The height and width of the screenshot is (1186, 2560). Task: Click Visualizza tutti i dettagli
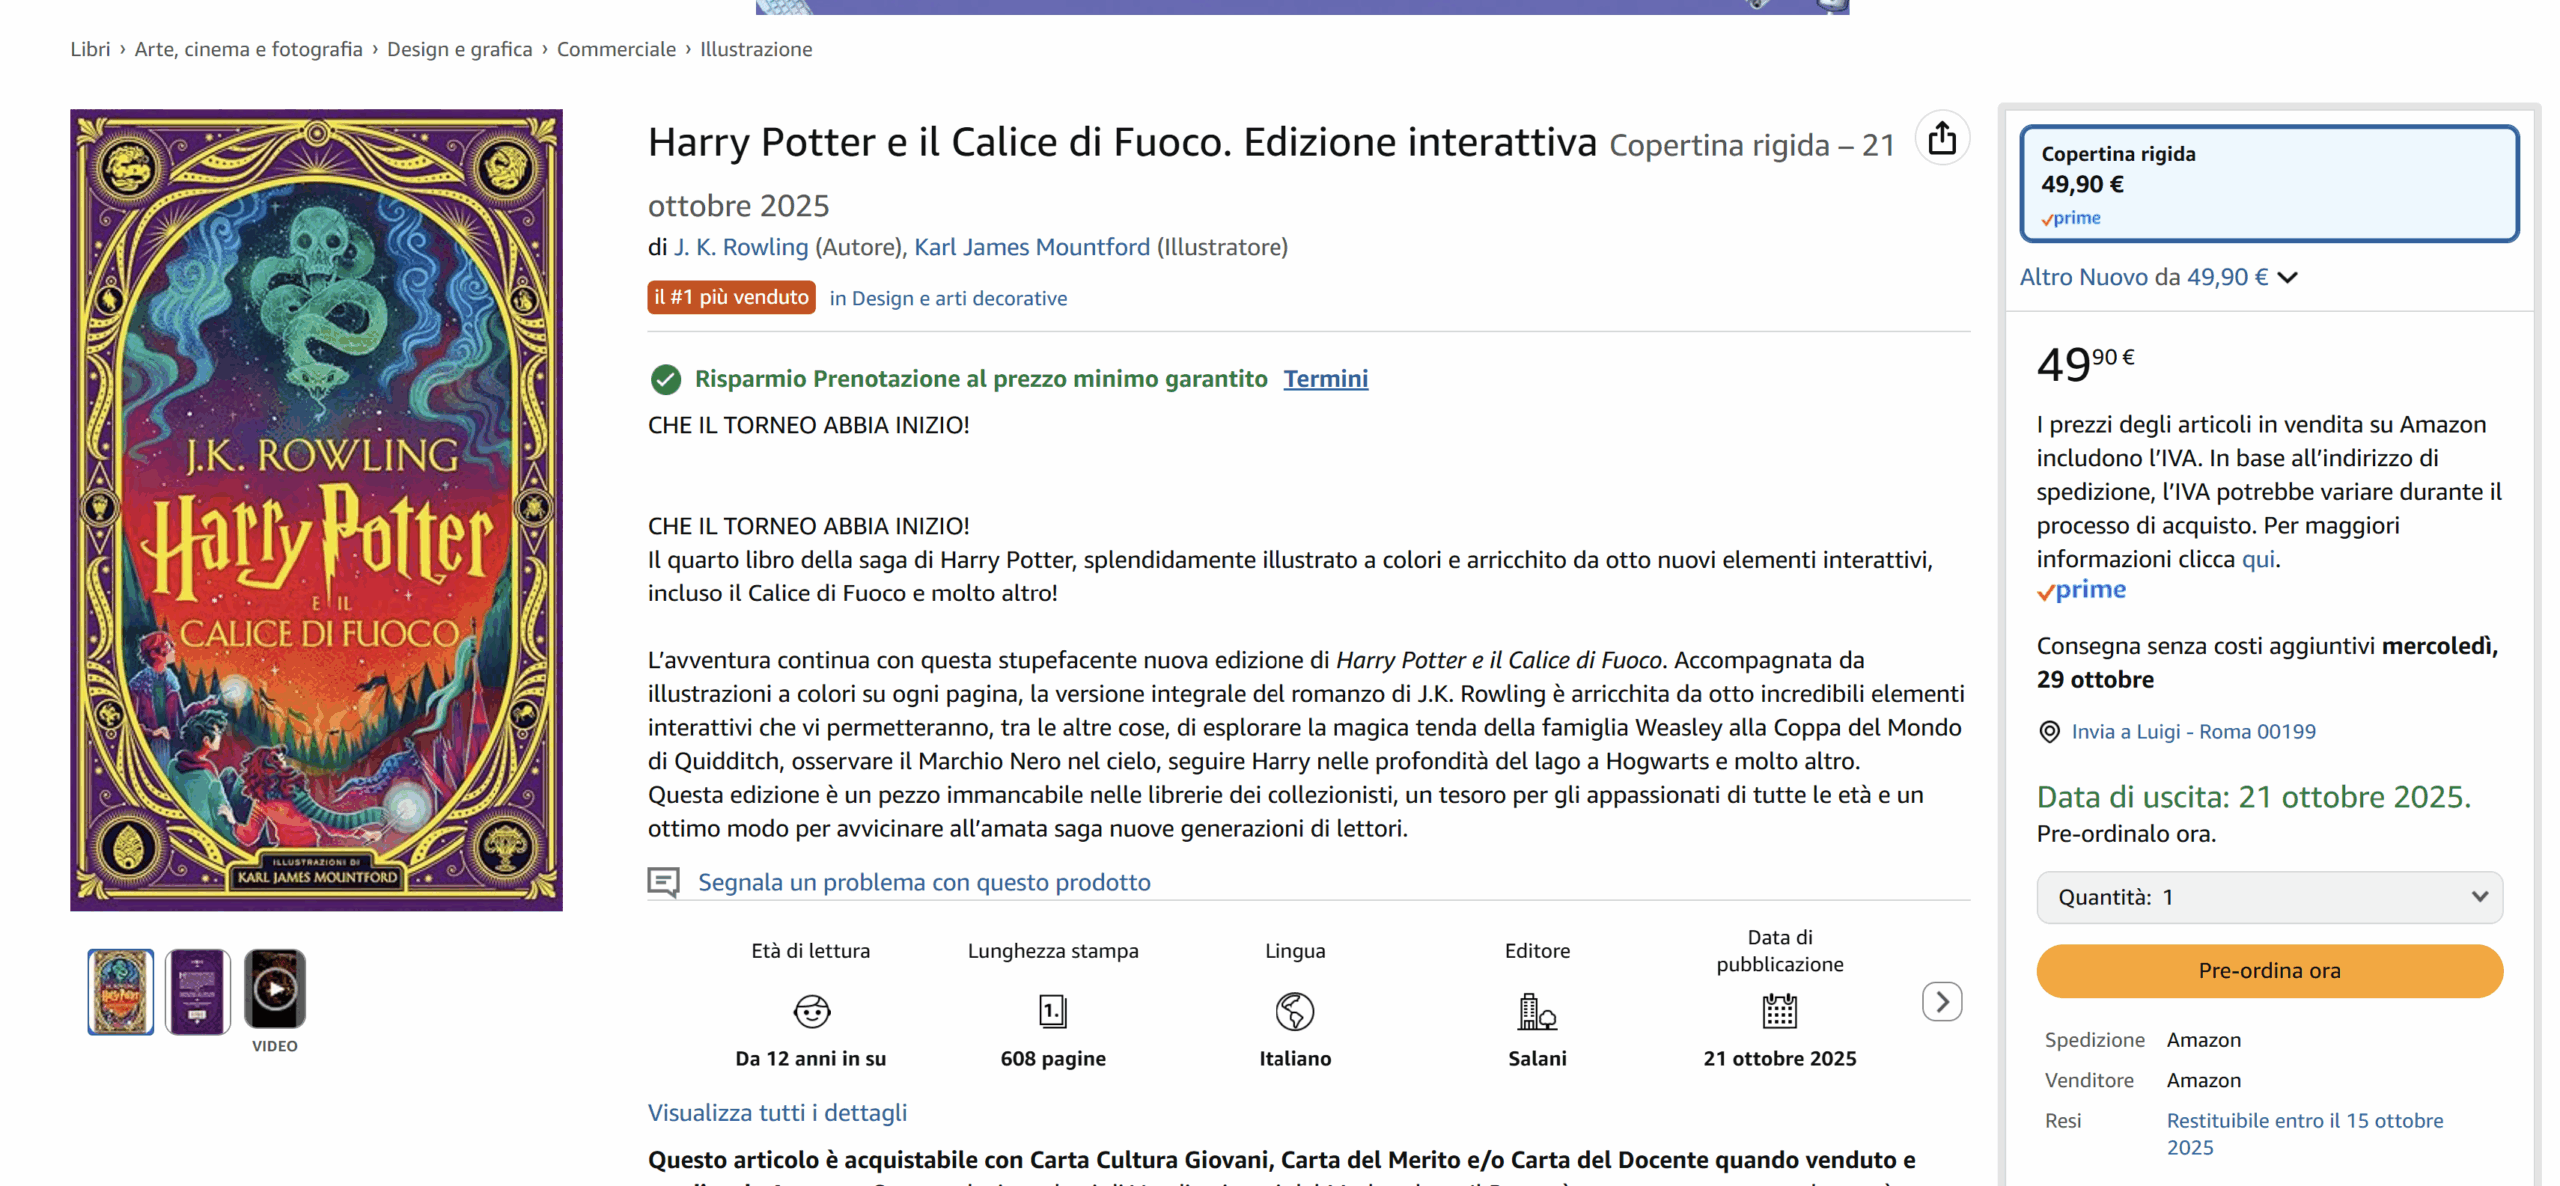[x=777, y=1113]
